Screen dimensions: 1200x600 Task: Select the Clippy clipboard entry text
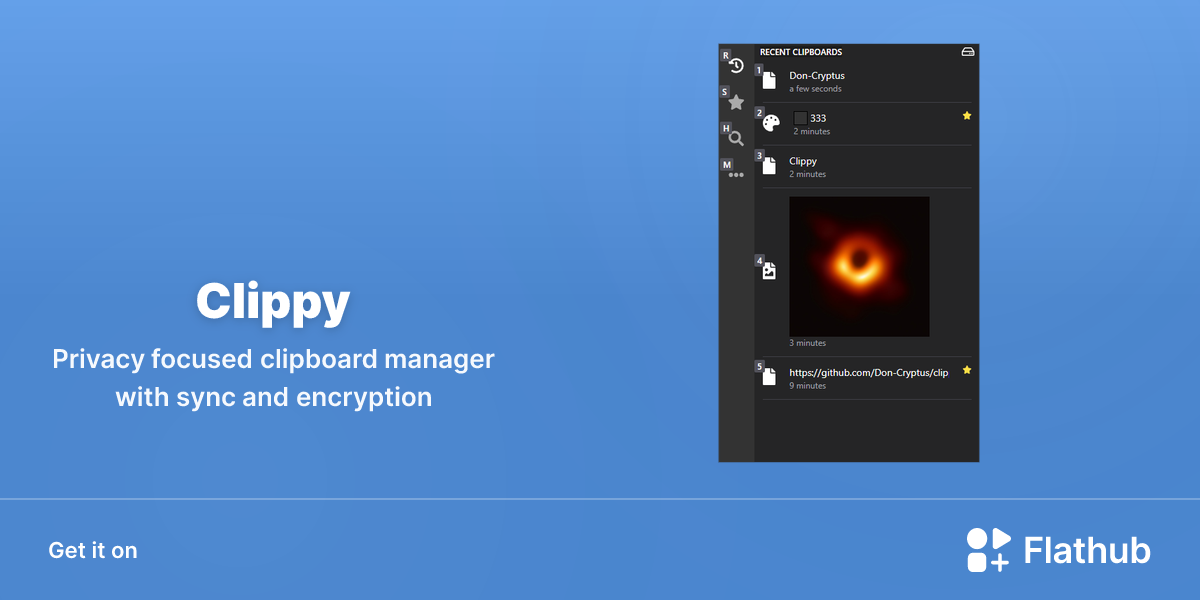pos(803,161)
